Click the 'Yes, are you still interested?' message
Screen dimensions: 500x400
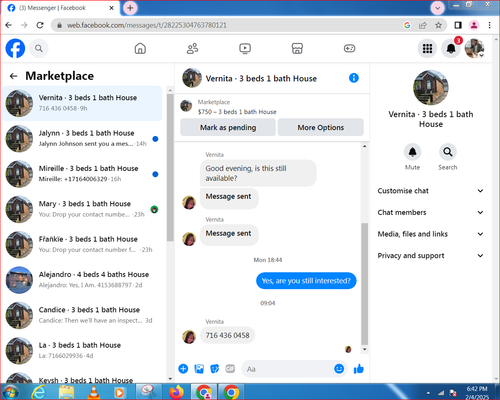pyautogui.click(x=306, y=281)
